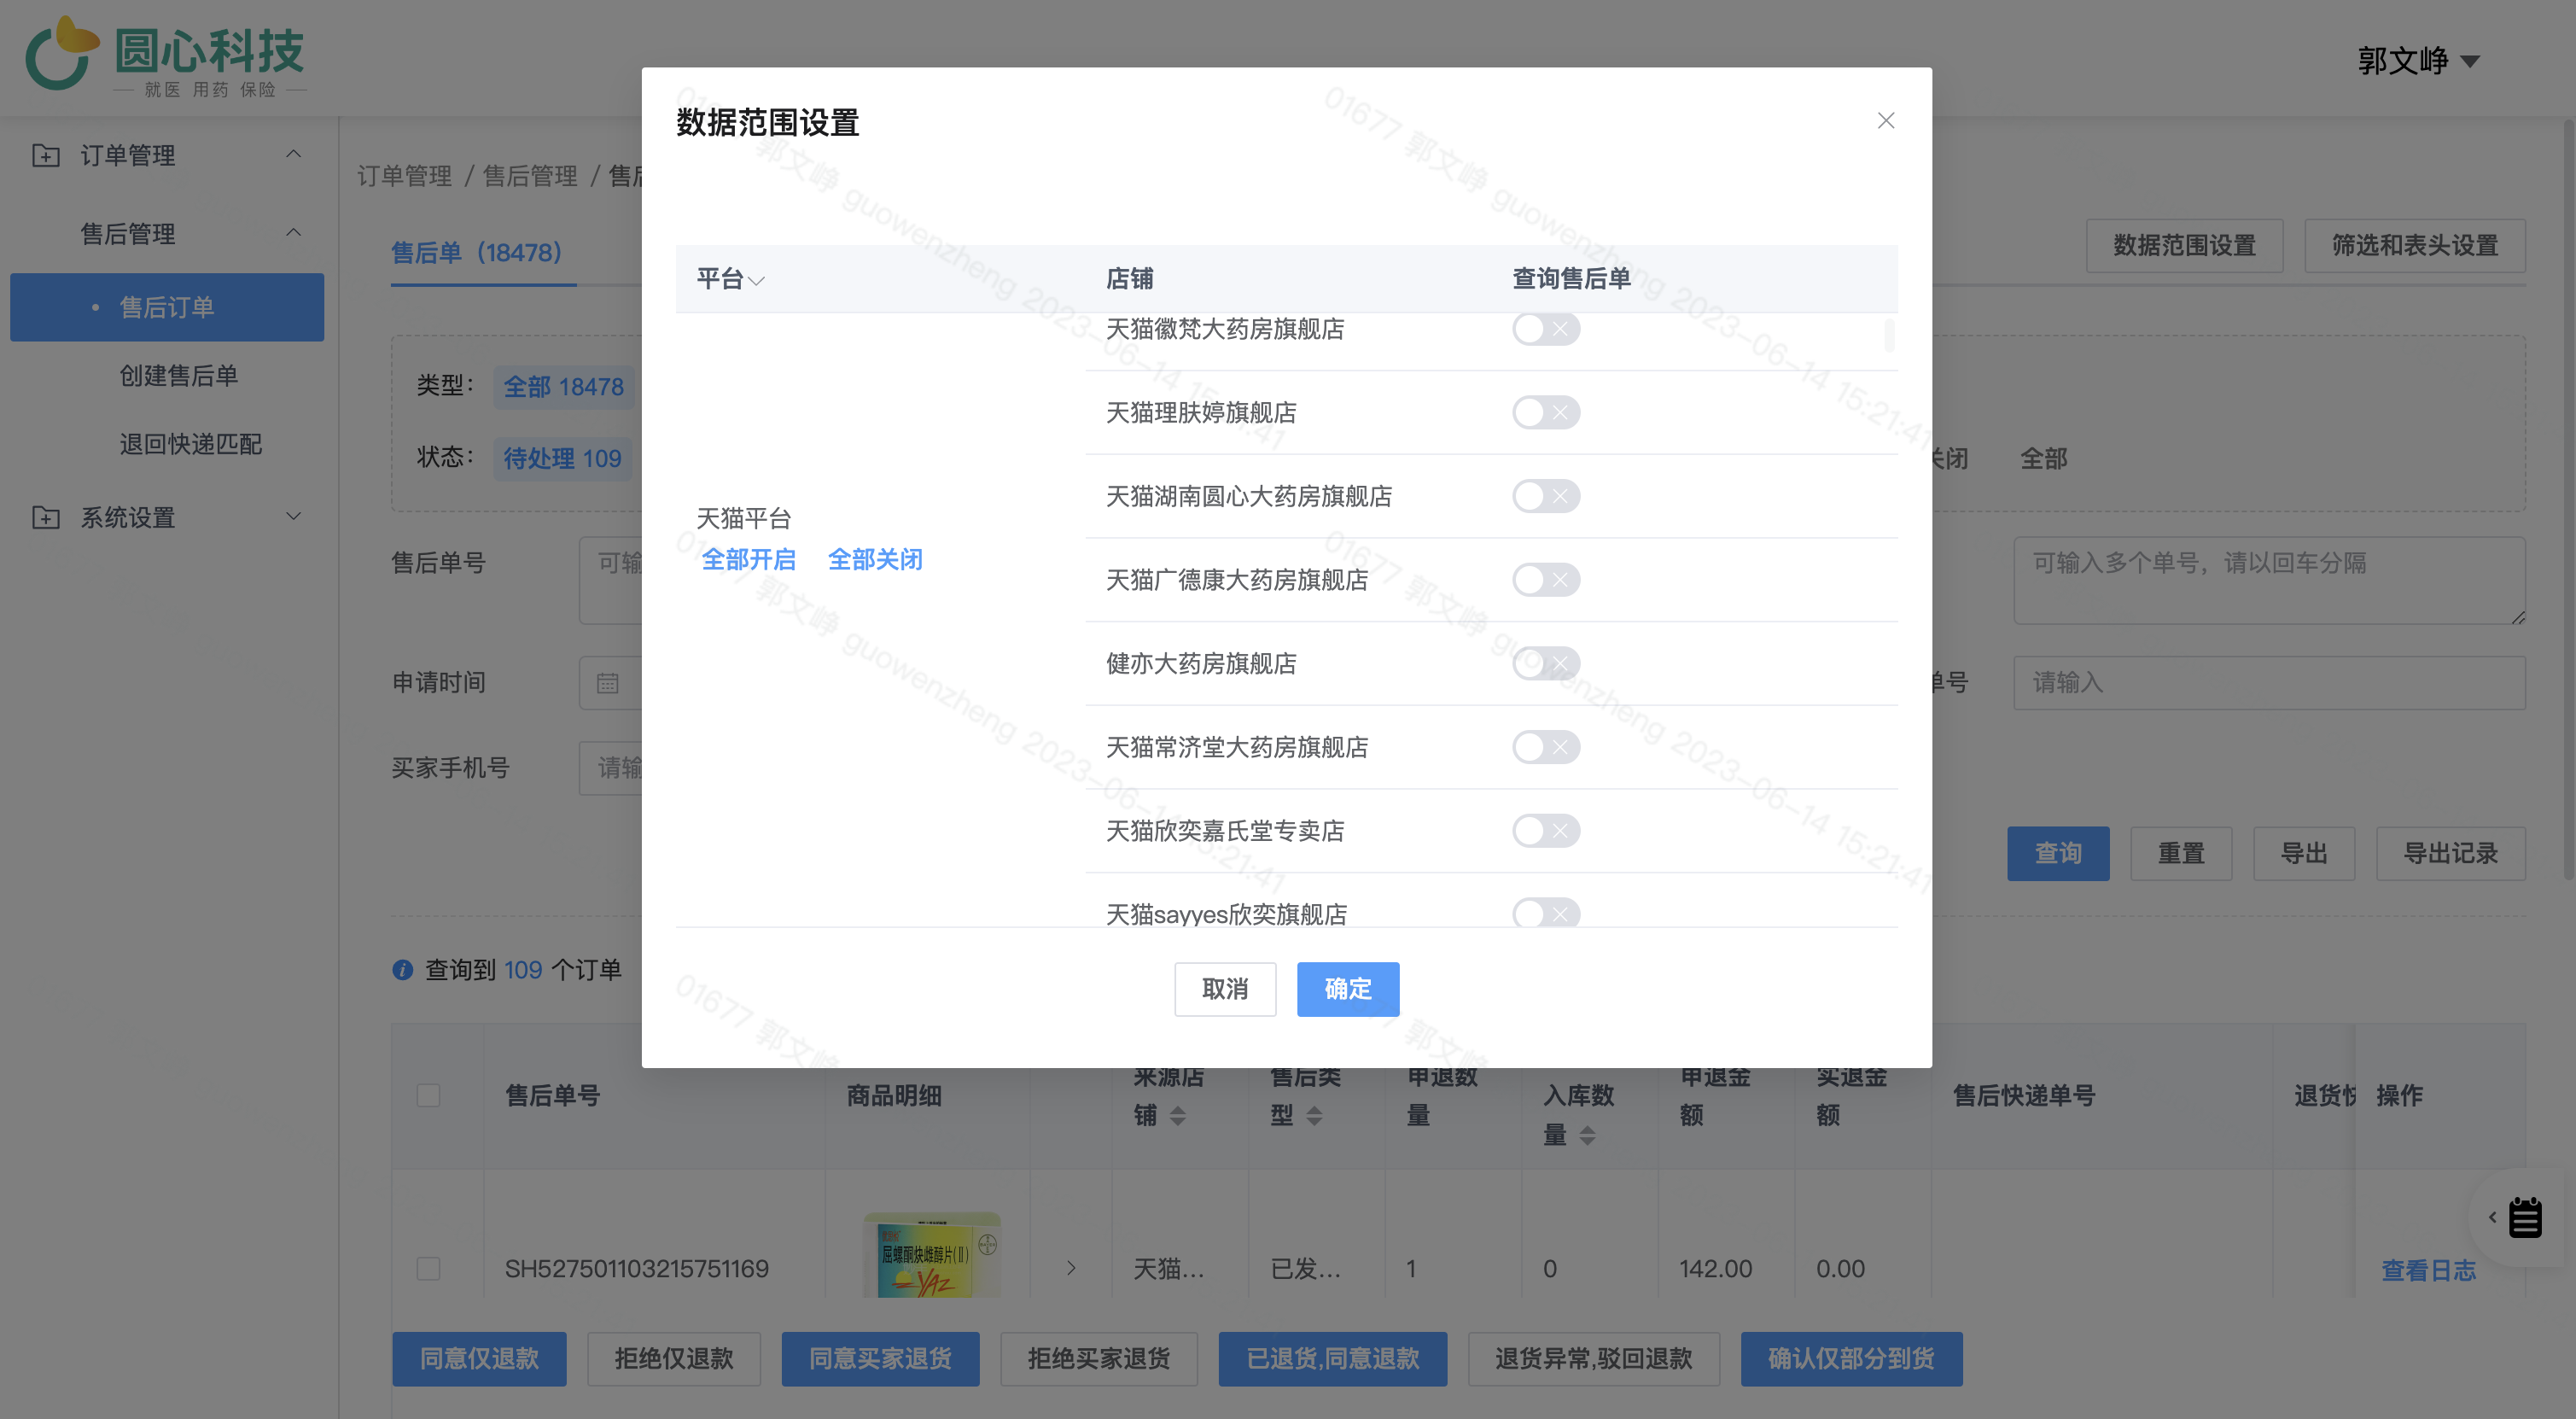Select 售后订单 in the sidebar

pyautogui.click(x=167, y=307)
